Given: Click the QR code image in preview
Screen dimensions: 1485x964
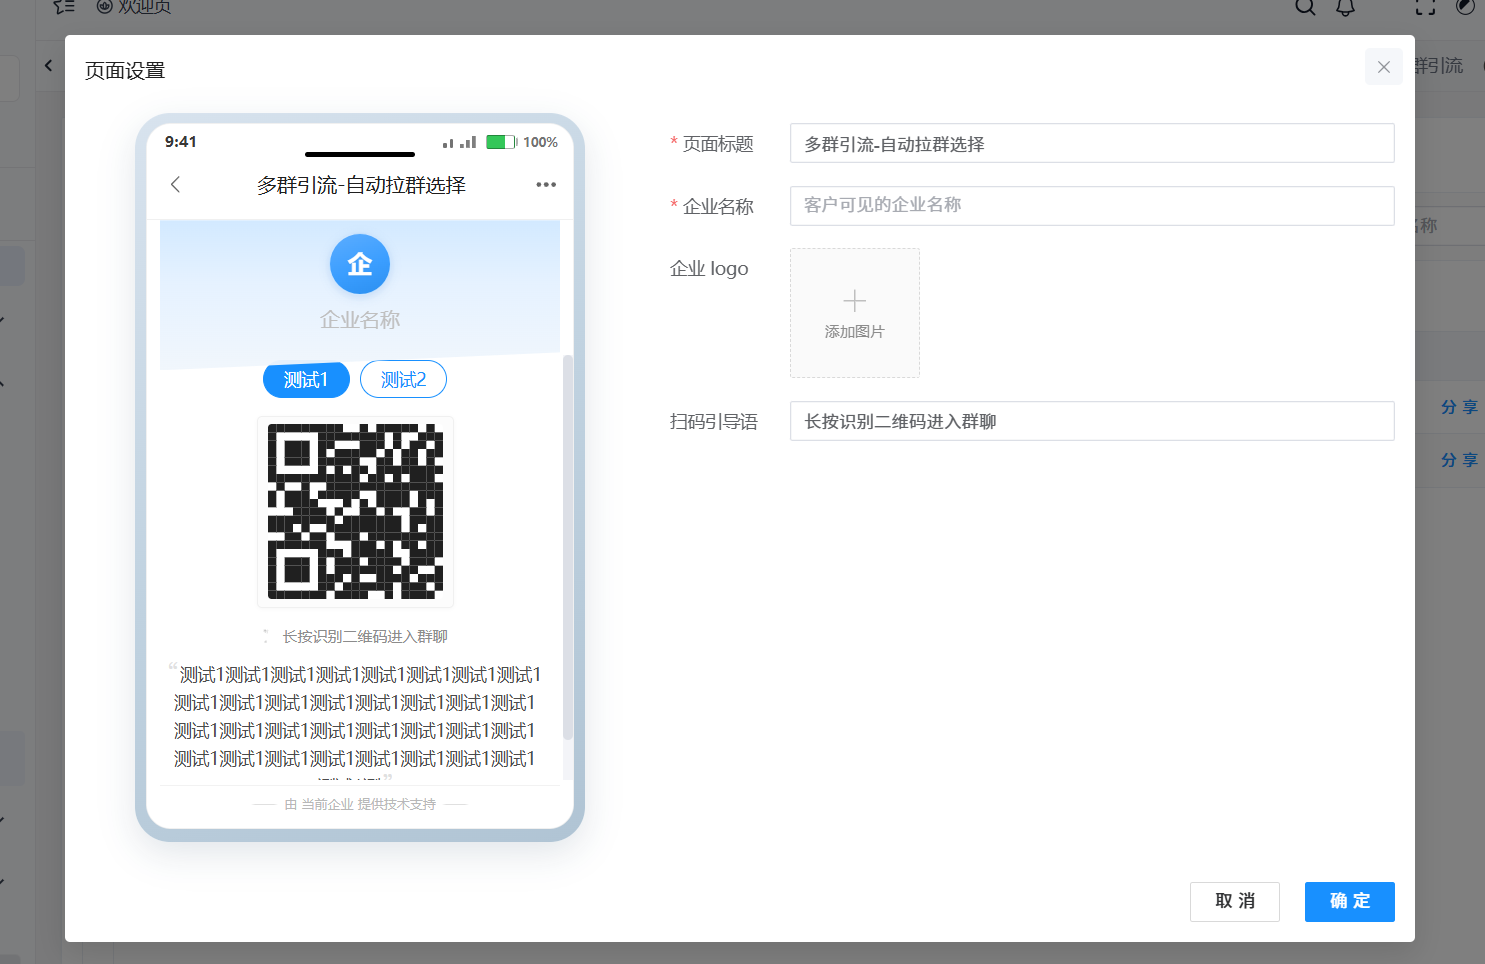Looking at the screenshot, I should click(355, 512).
